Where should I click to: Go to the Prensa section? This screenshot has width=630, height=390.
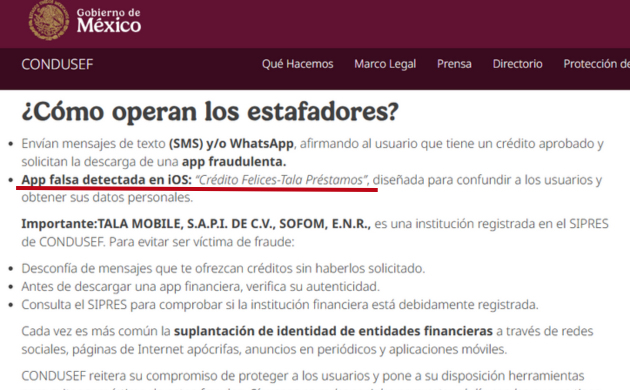coord(454,64)
